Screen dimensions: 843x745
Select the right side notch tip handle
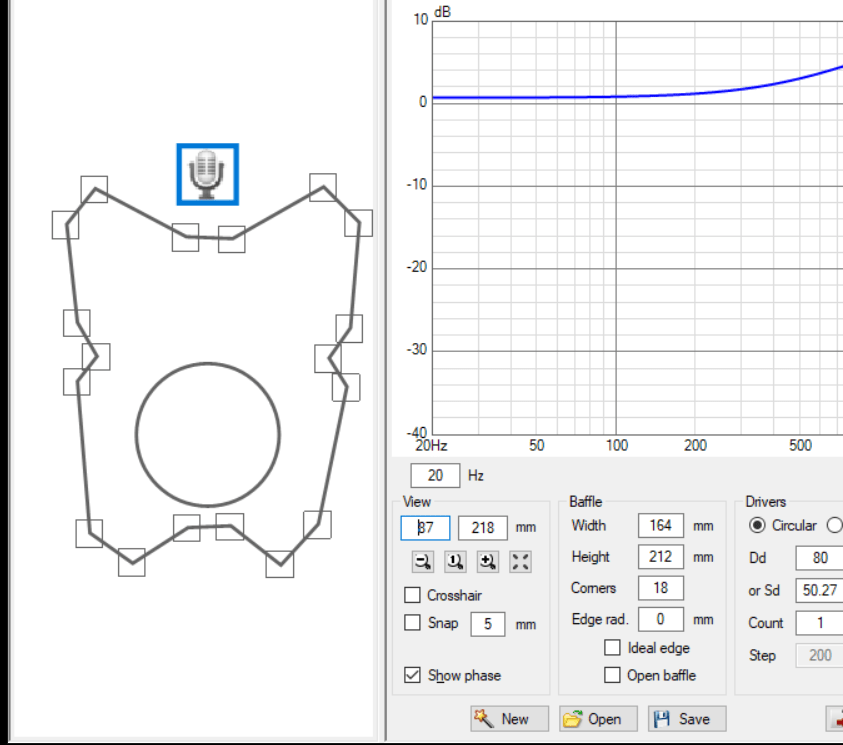[x=328, y=359]
